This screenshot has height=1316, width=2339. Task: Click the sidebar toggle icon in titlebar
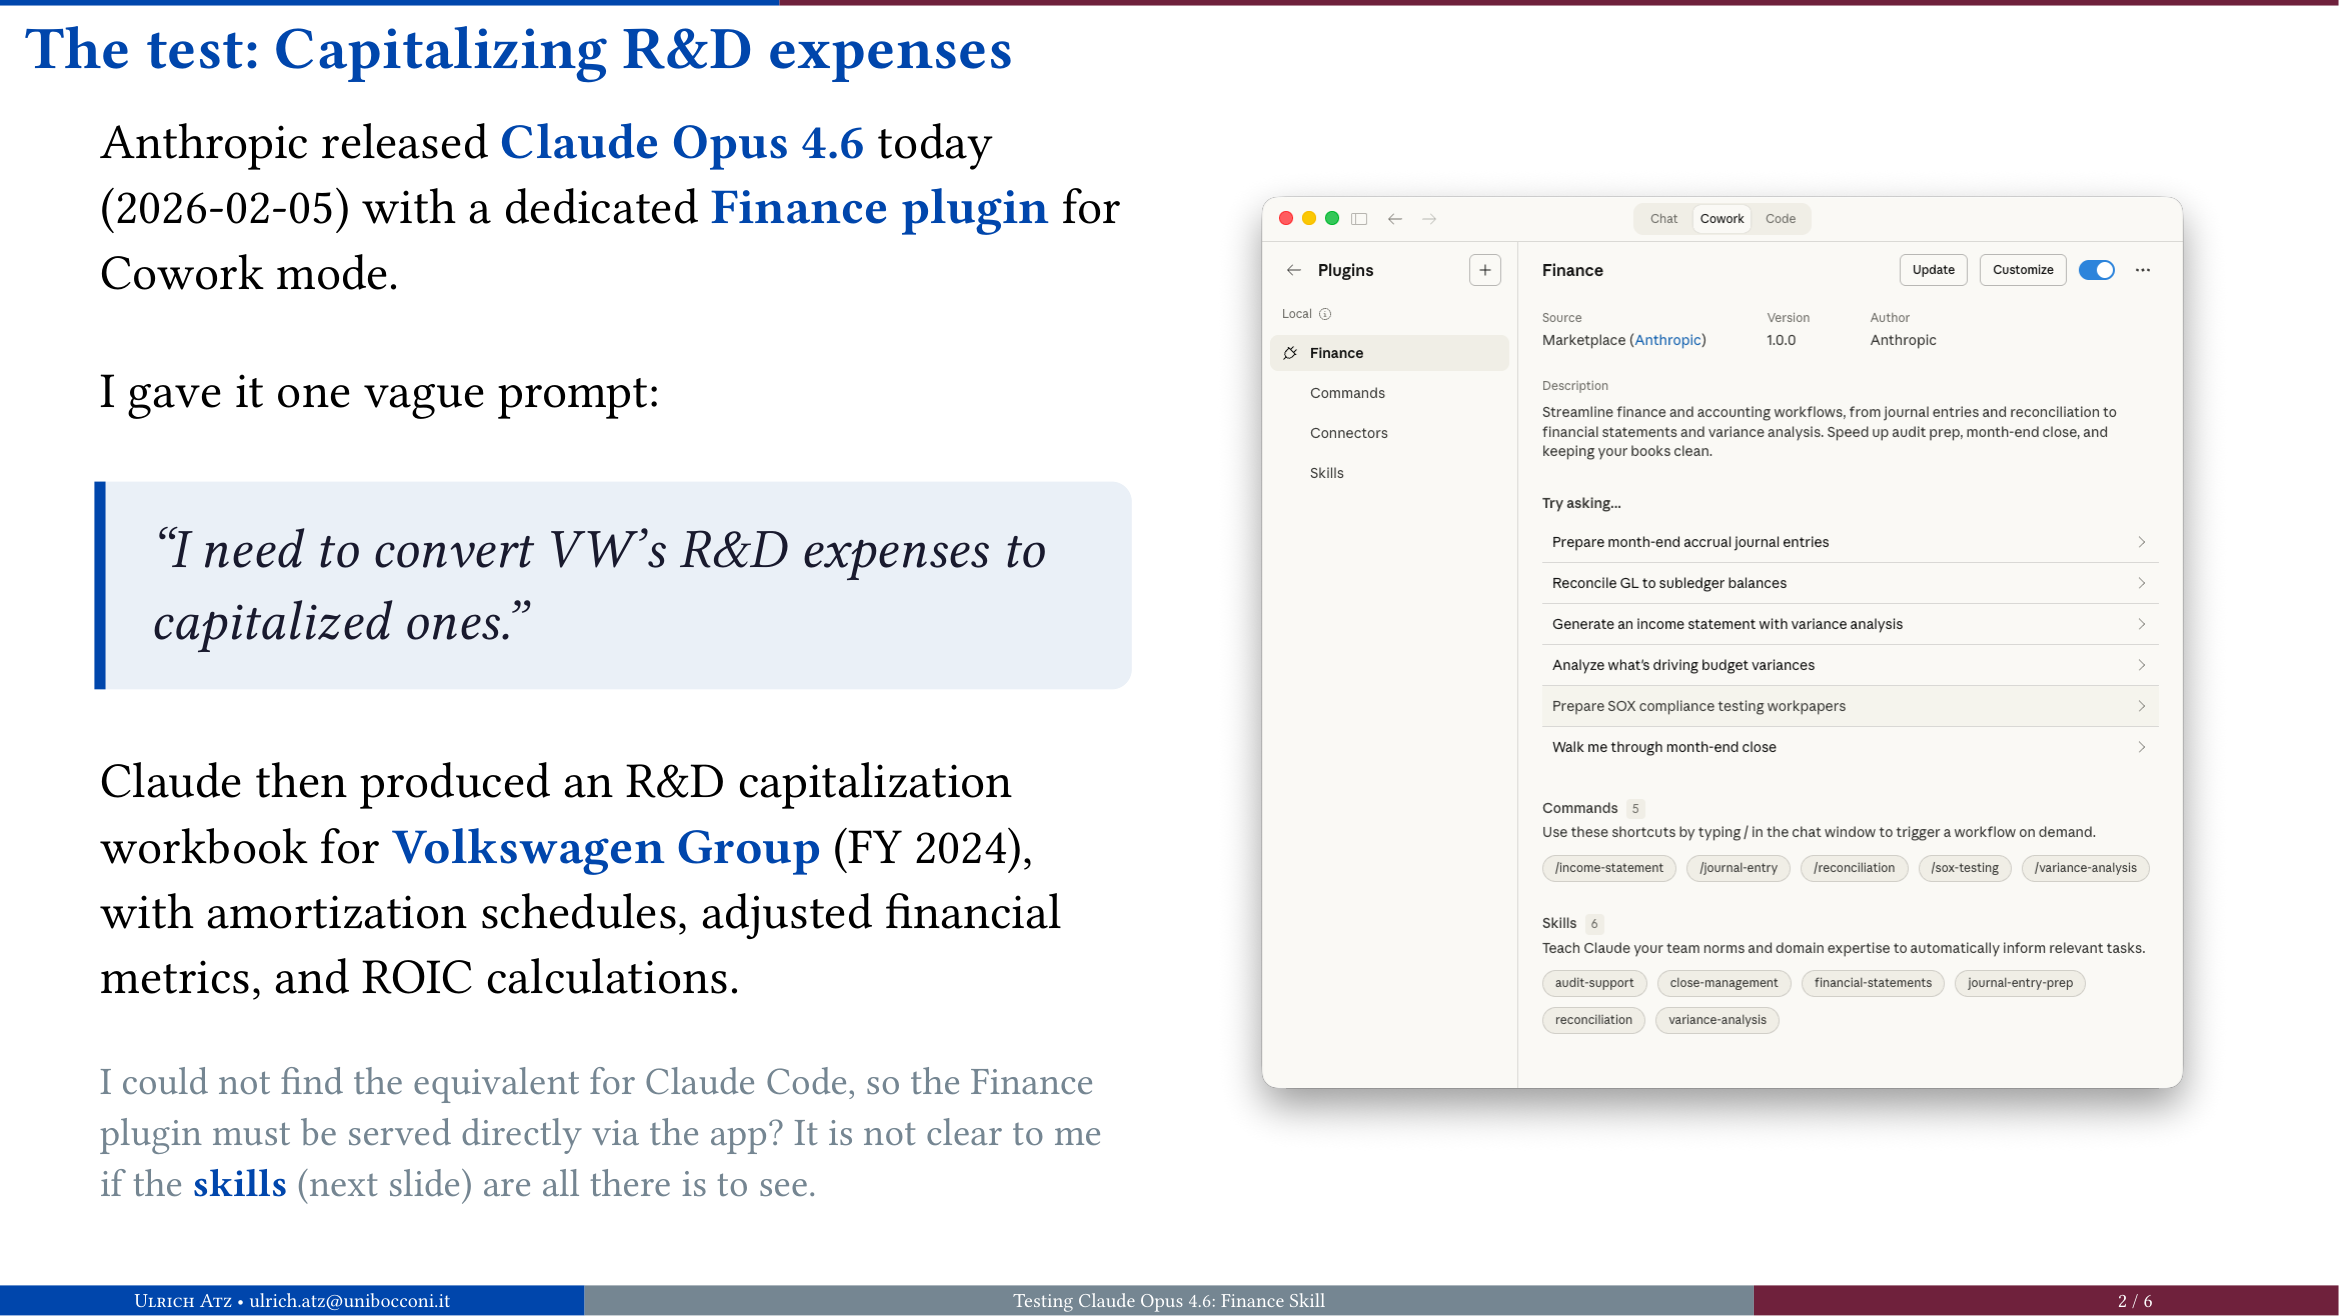(1359, 218)
